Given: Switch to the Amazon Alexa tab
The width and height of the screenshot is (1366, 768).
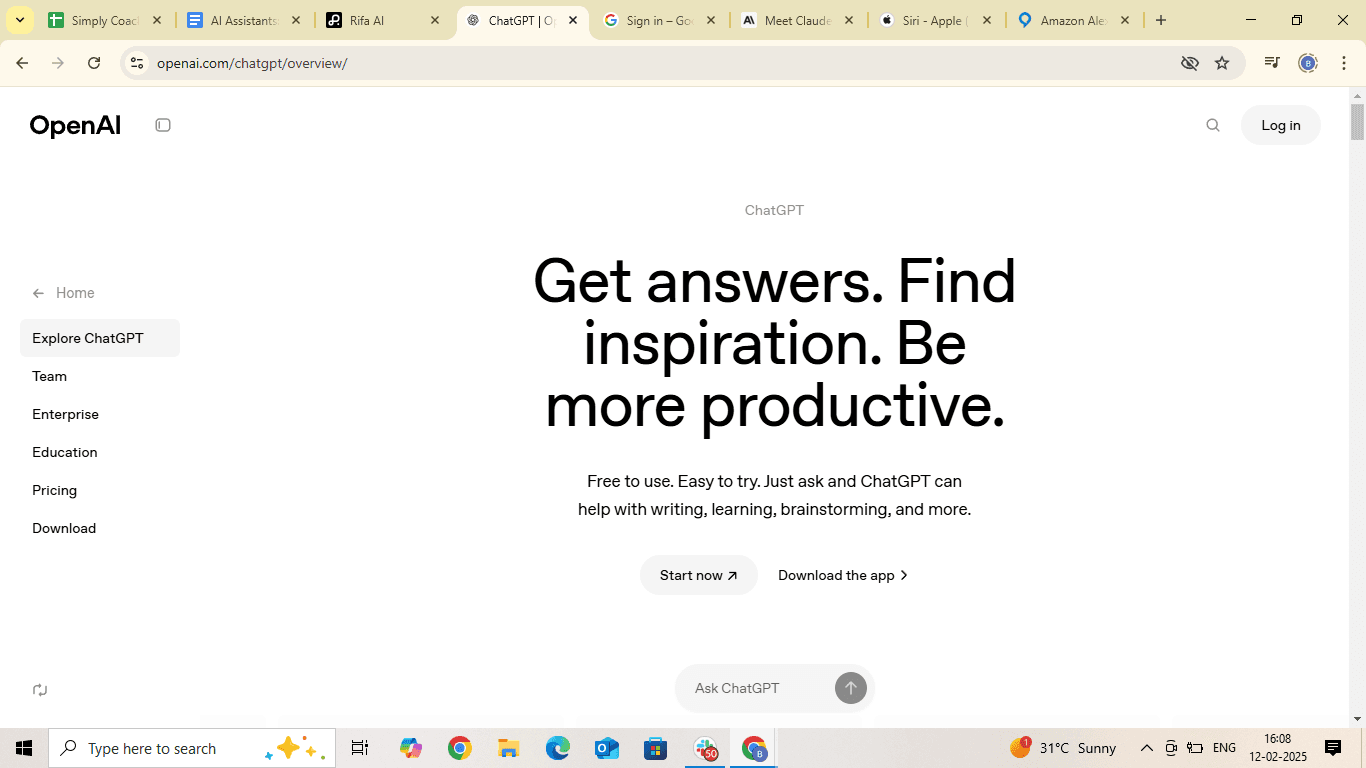Looking at the screenshot, I should (x=1075, y=20).
